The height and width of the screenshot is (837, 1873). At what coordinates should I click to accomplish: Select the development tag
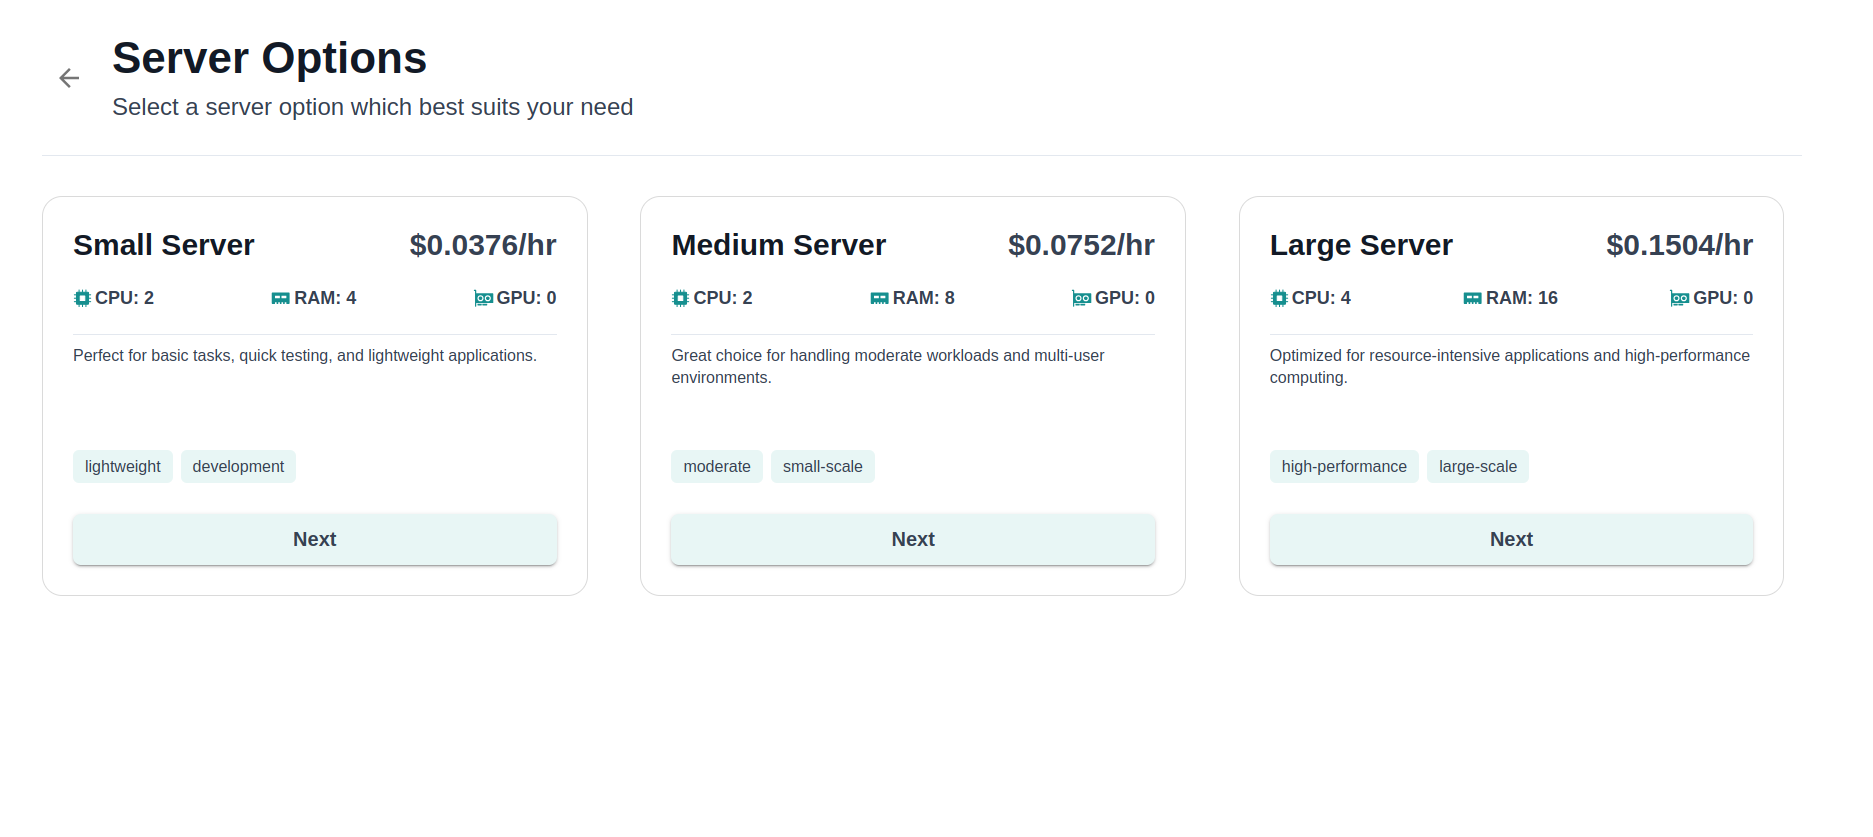tap(238, 466)
